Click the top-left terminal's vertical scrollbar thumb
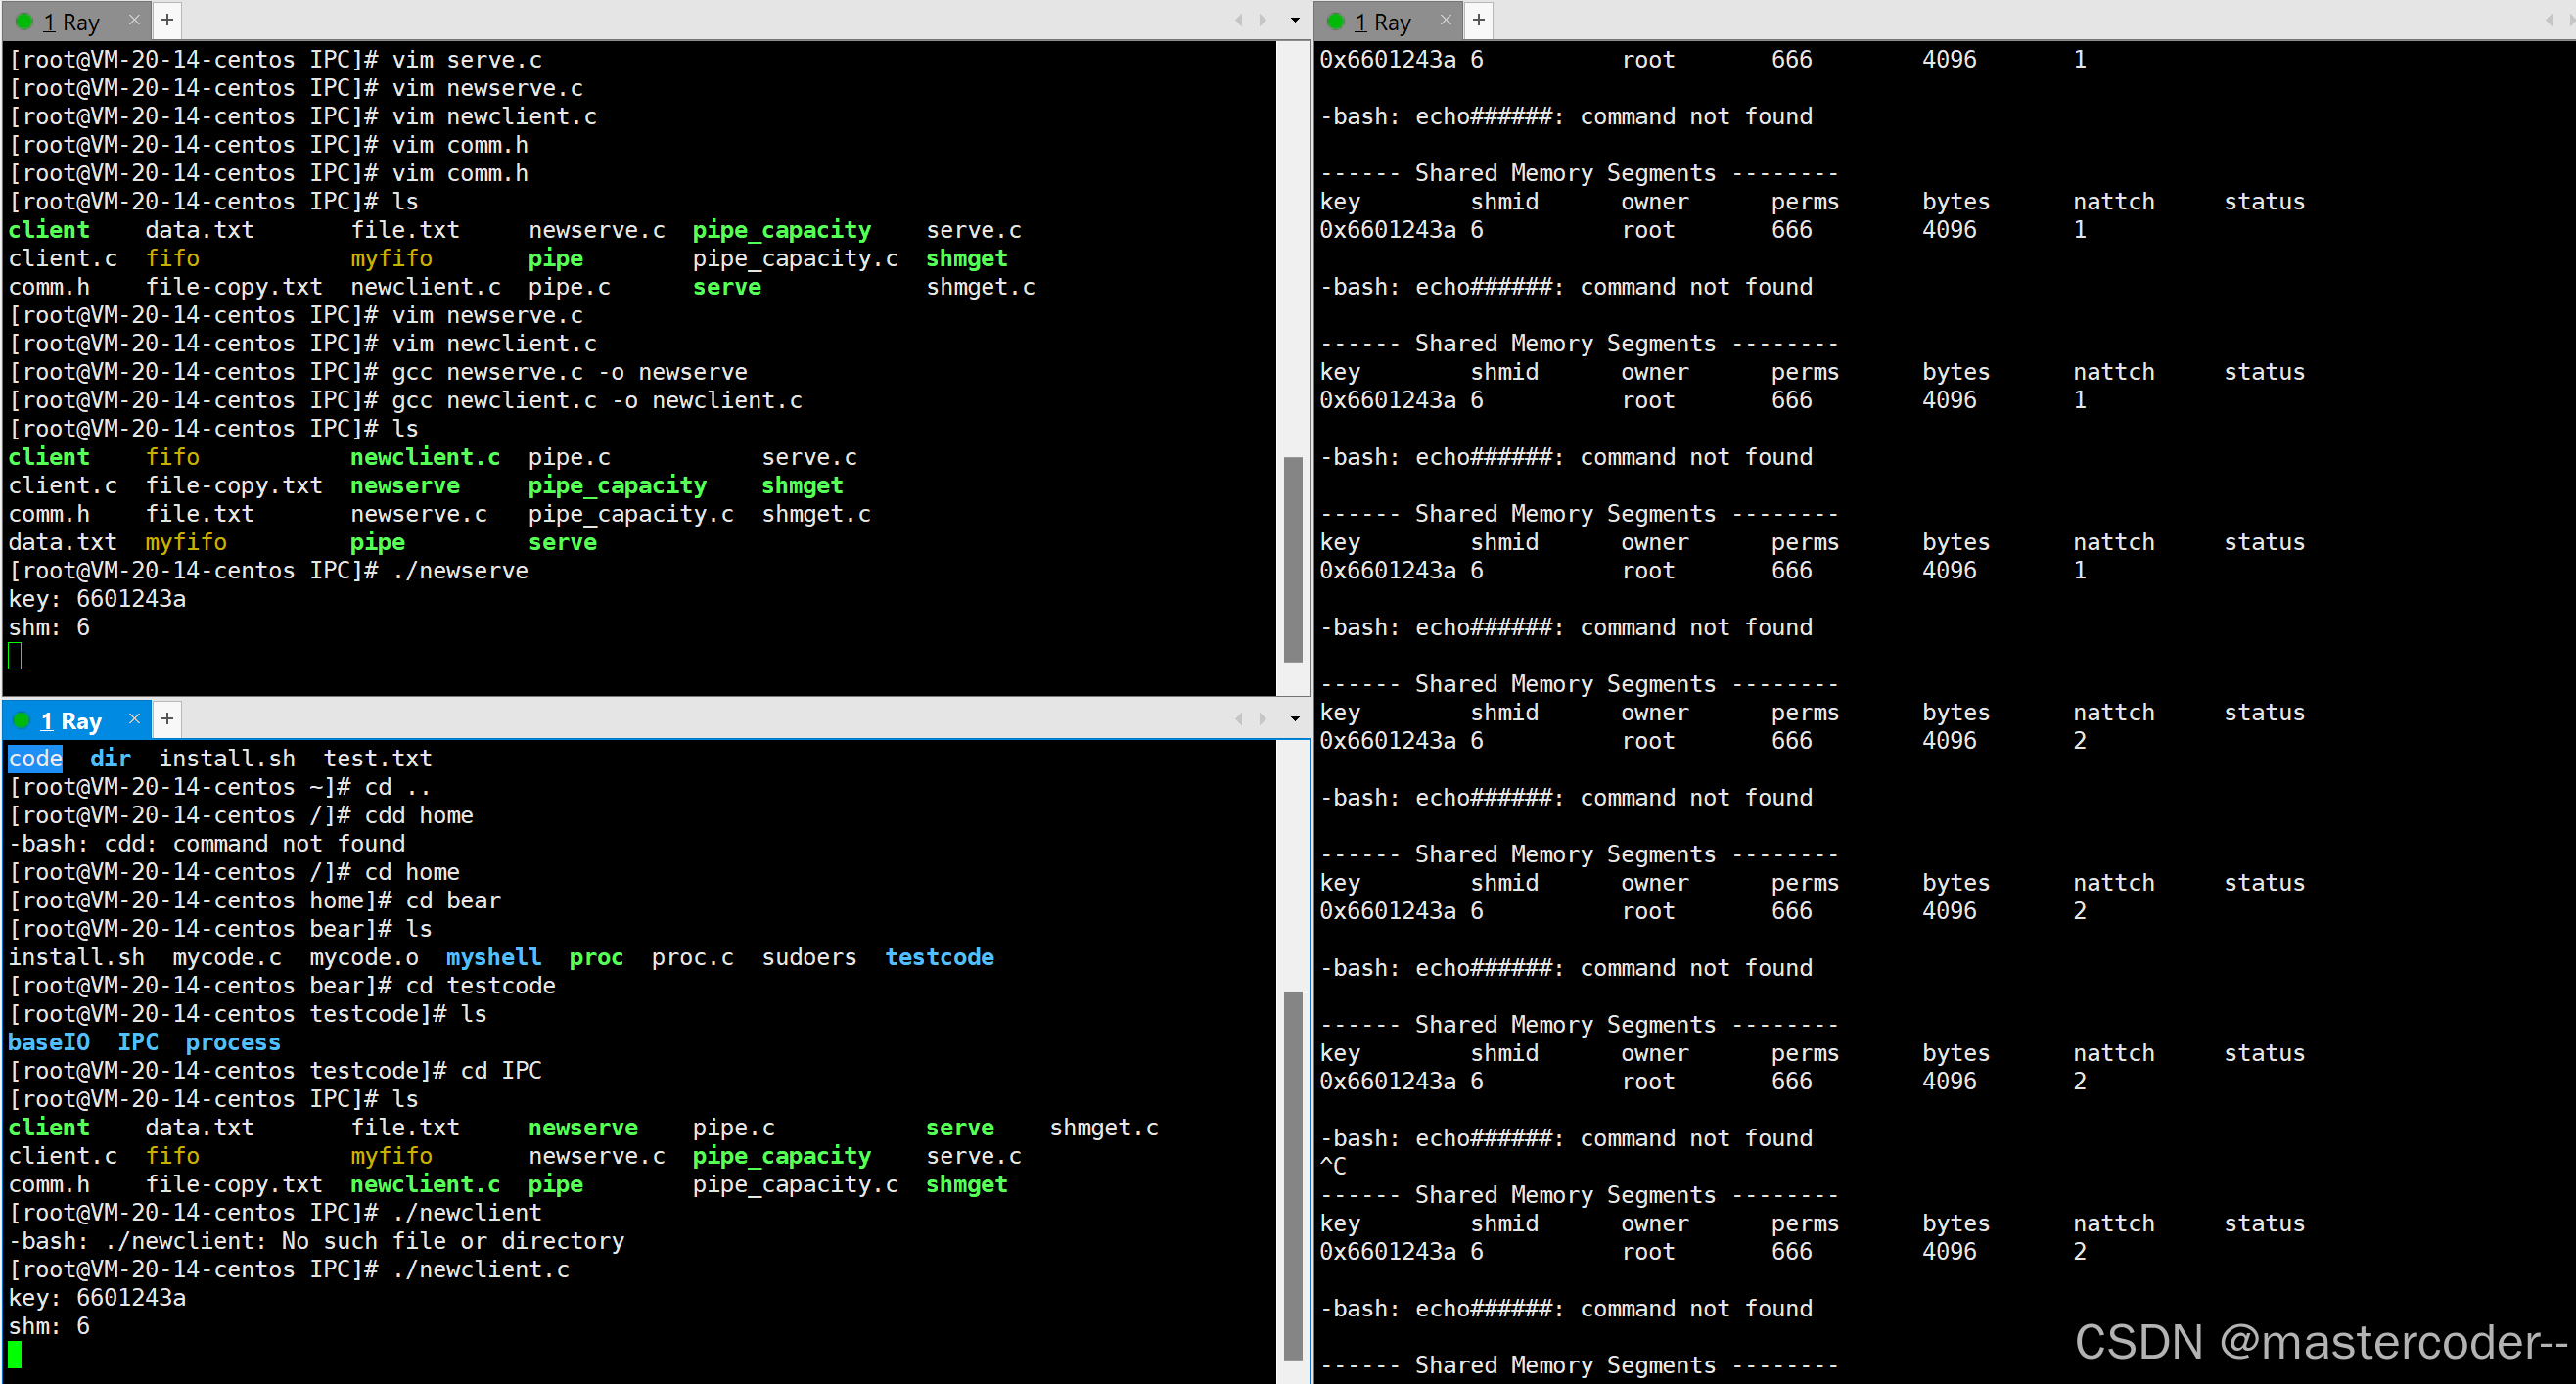 tap(1292, 560)
